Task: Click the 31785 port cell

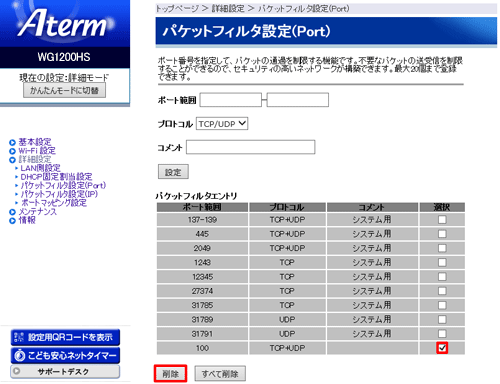Action: pos(202,305)
